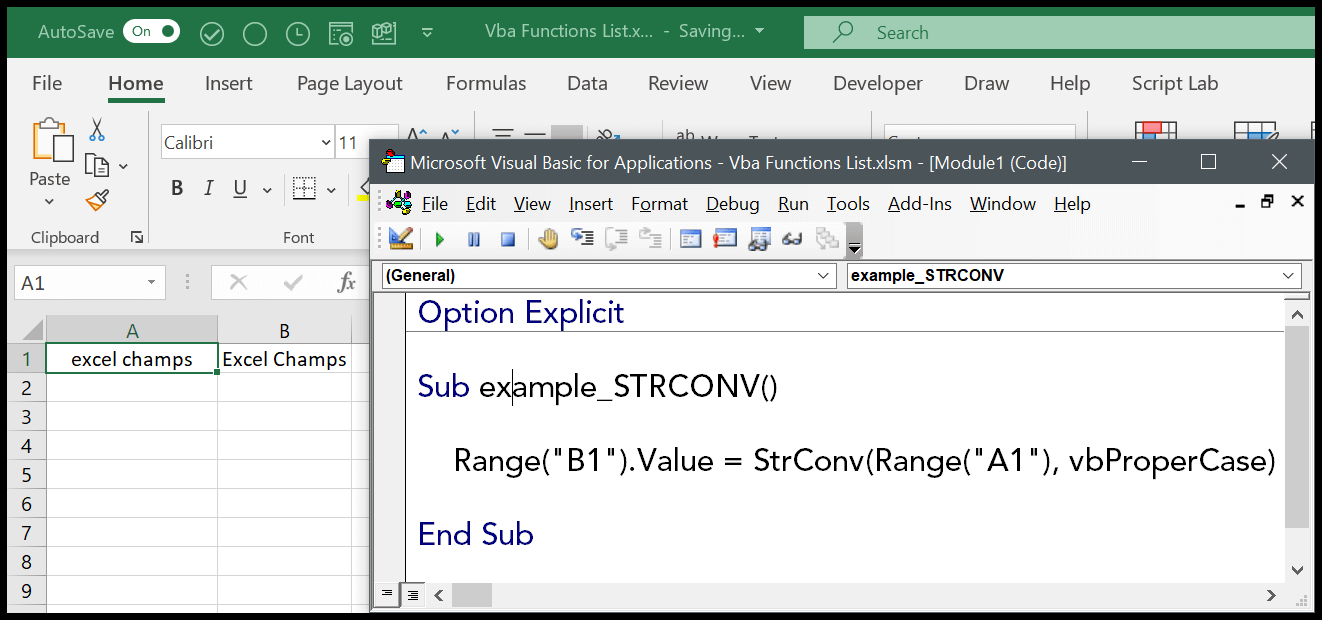The image size is (1322, 620).
Task: Open the example_STRCONV procedure dropdown
Action: (x=1288, y=276)
